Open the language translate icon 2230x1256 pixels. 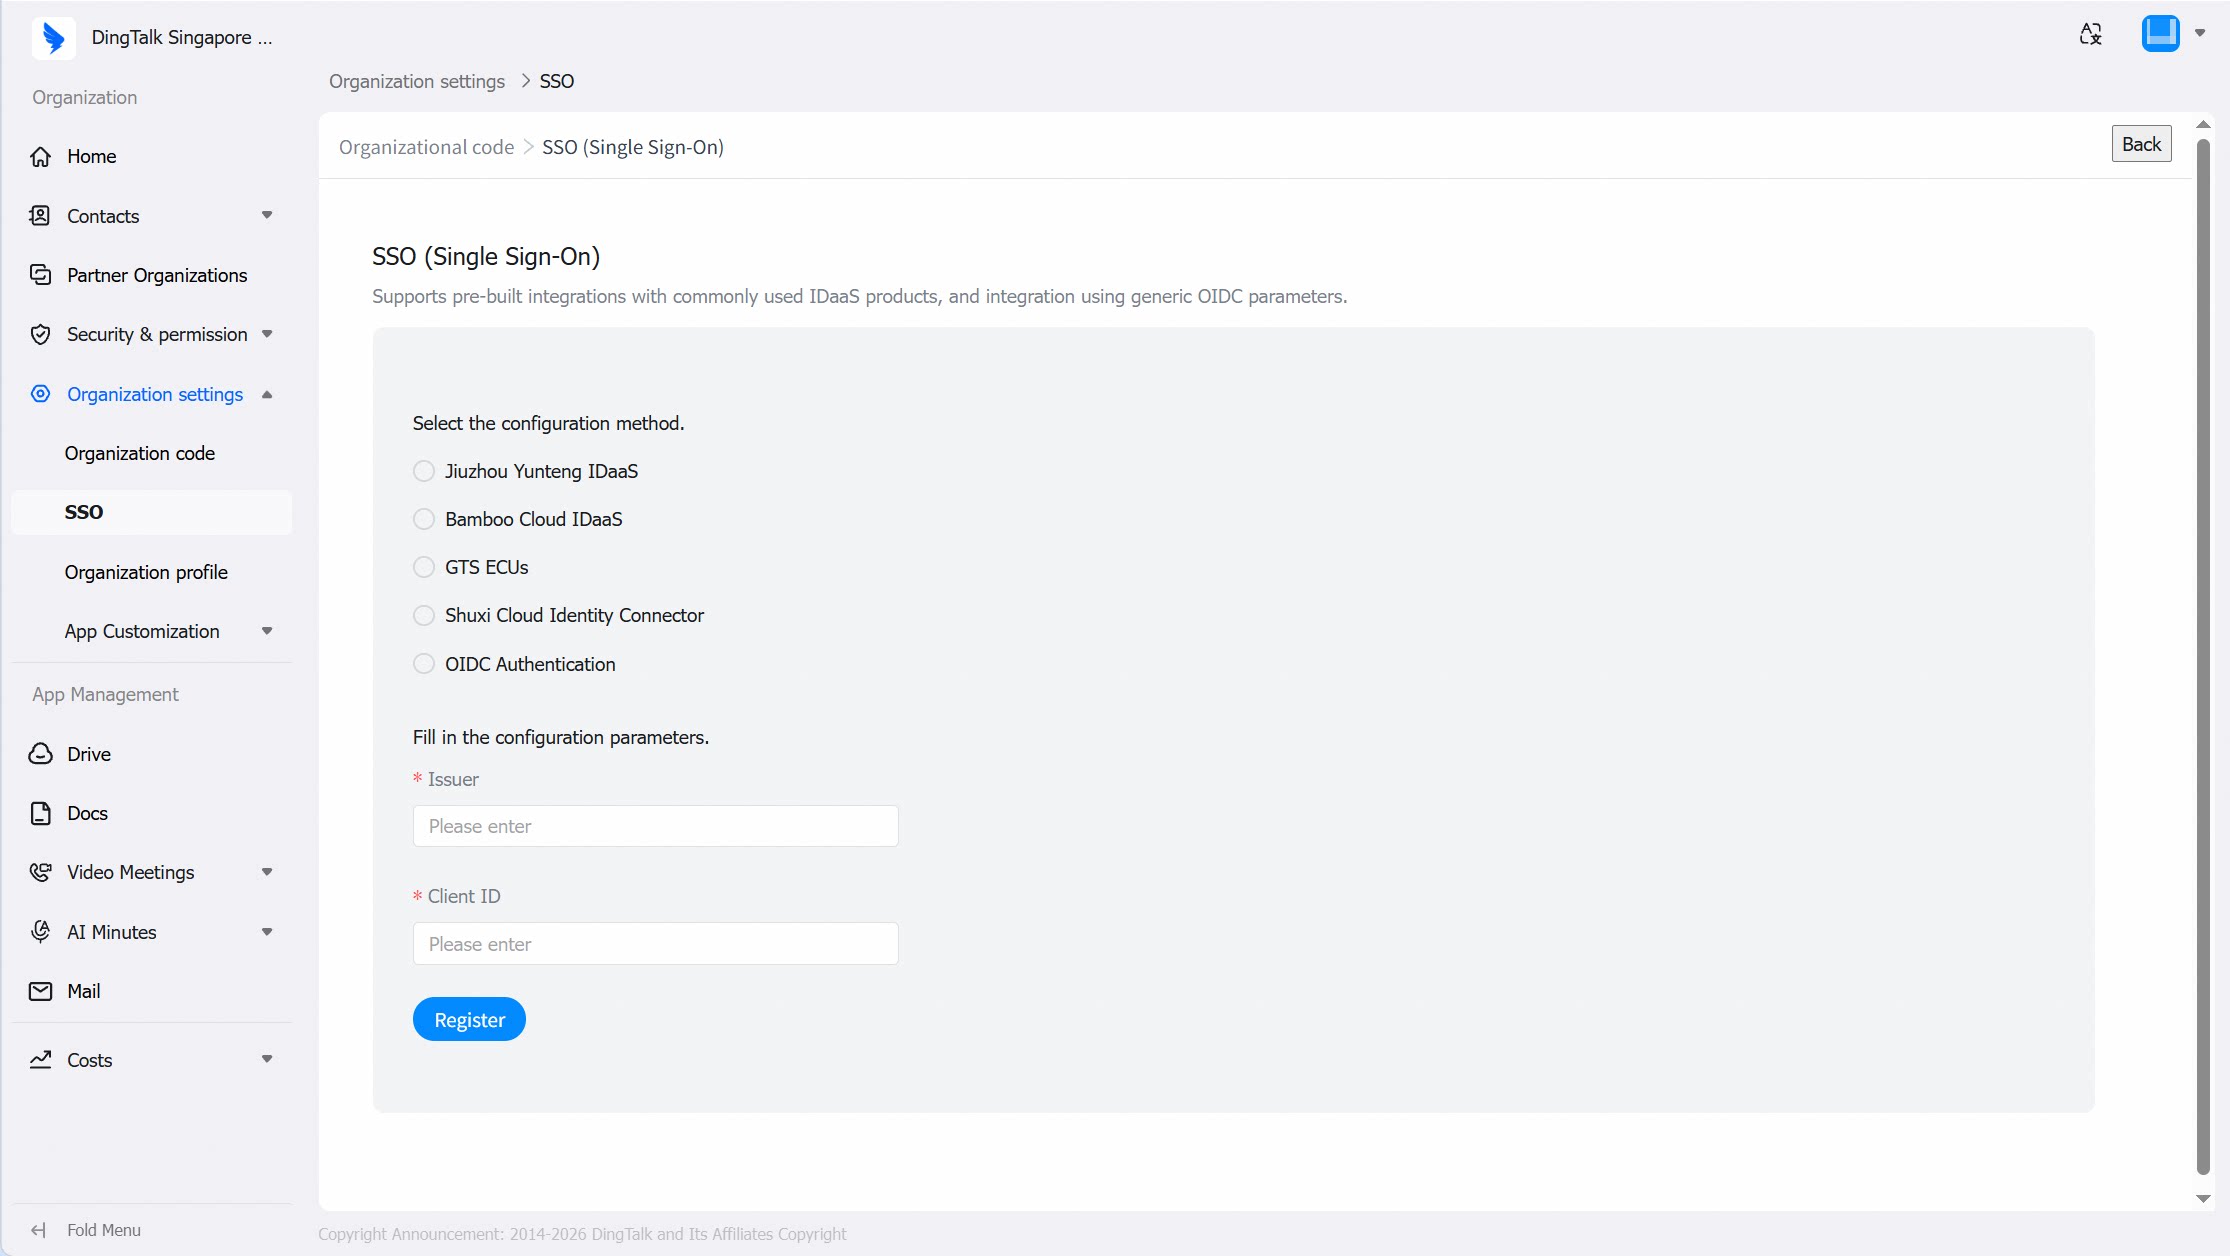coord(2090,34)
